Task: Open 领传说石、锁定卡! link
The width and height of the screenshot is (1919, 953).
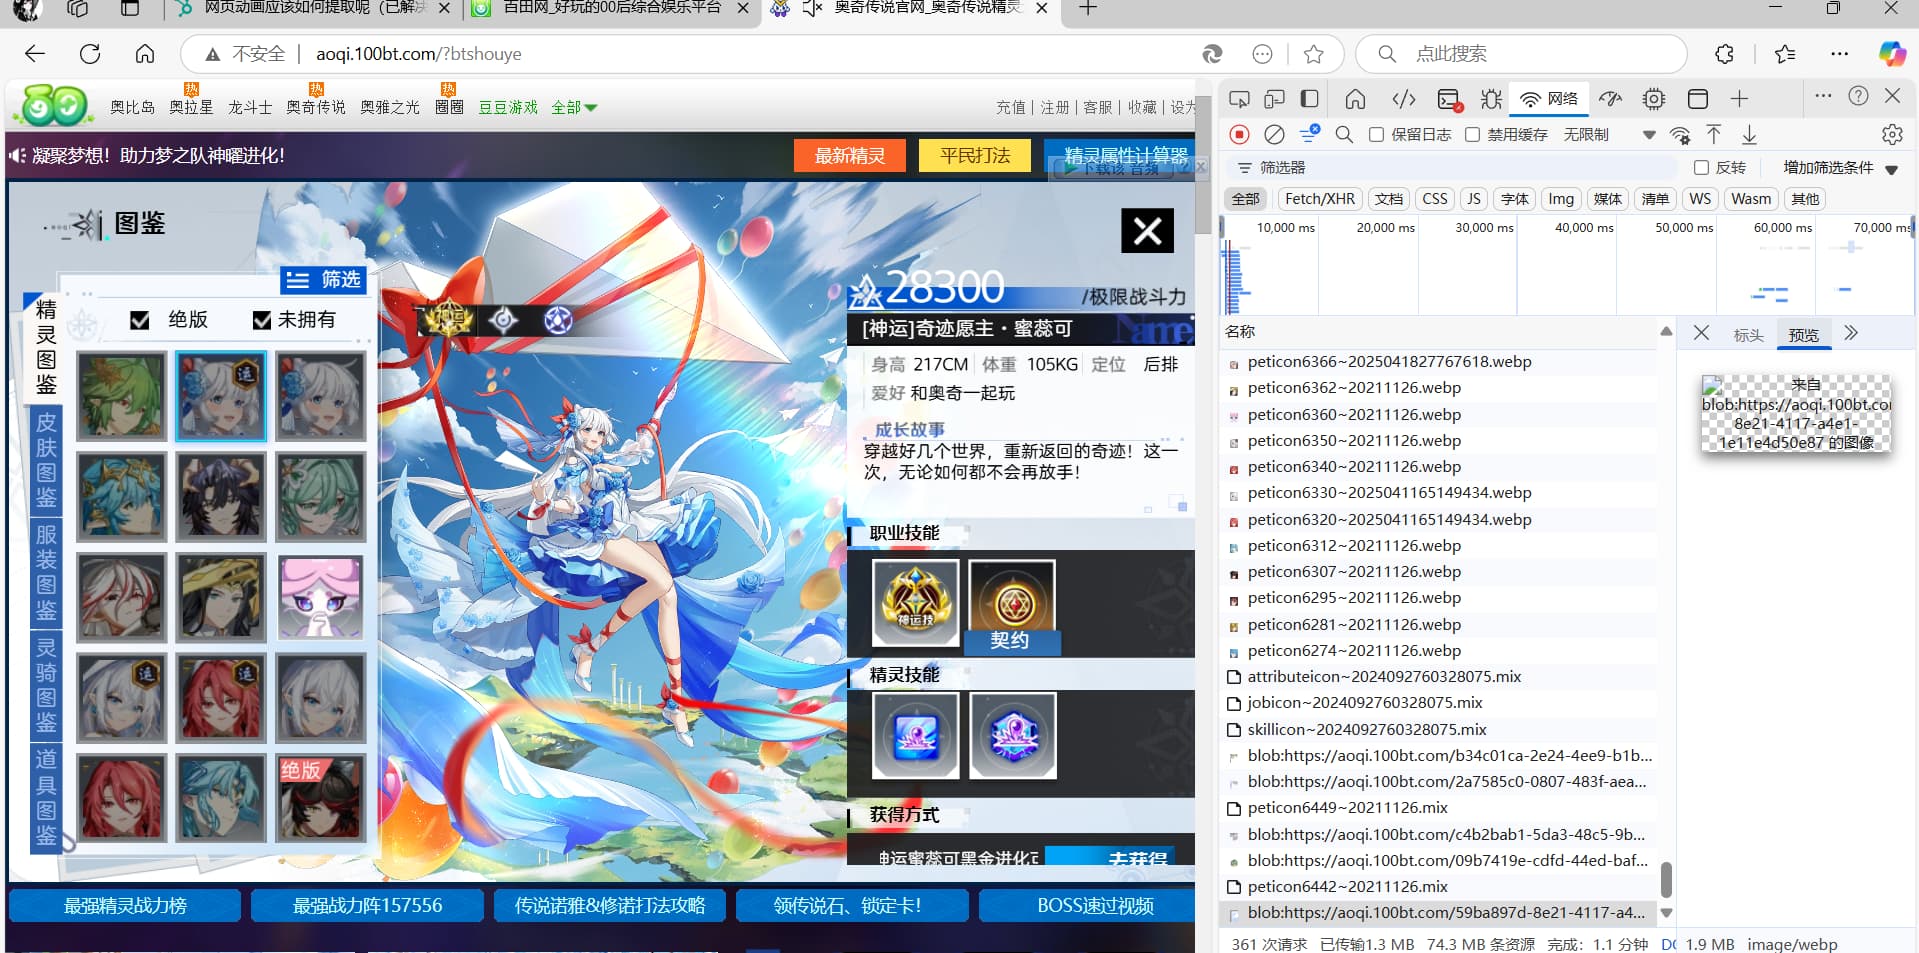Action: pyautogui.click(x=852, y=906)
